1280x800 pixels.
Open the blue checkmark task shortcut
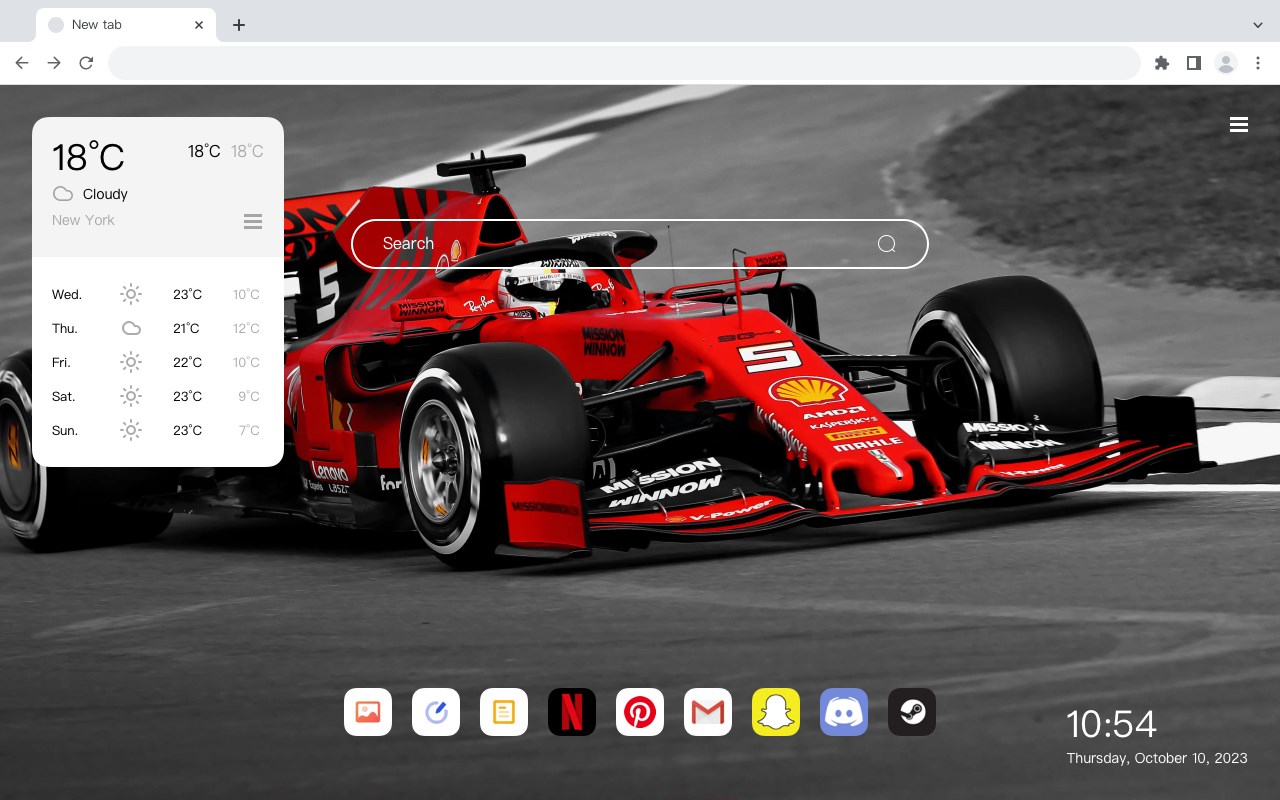436,712
